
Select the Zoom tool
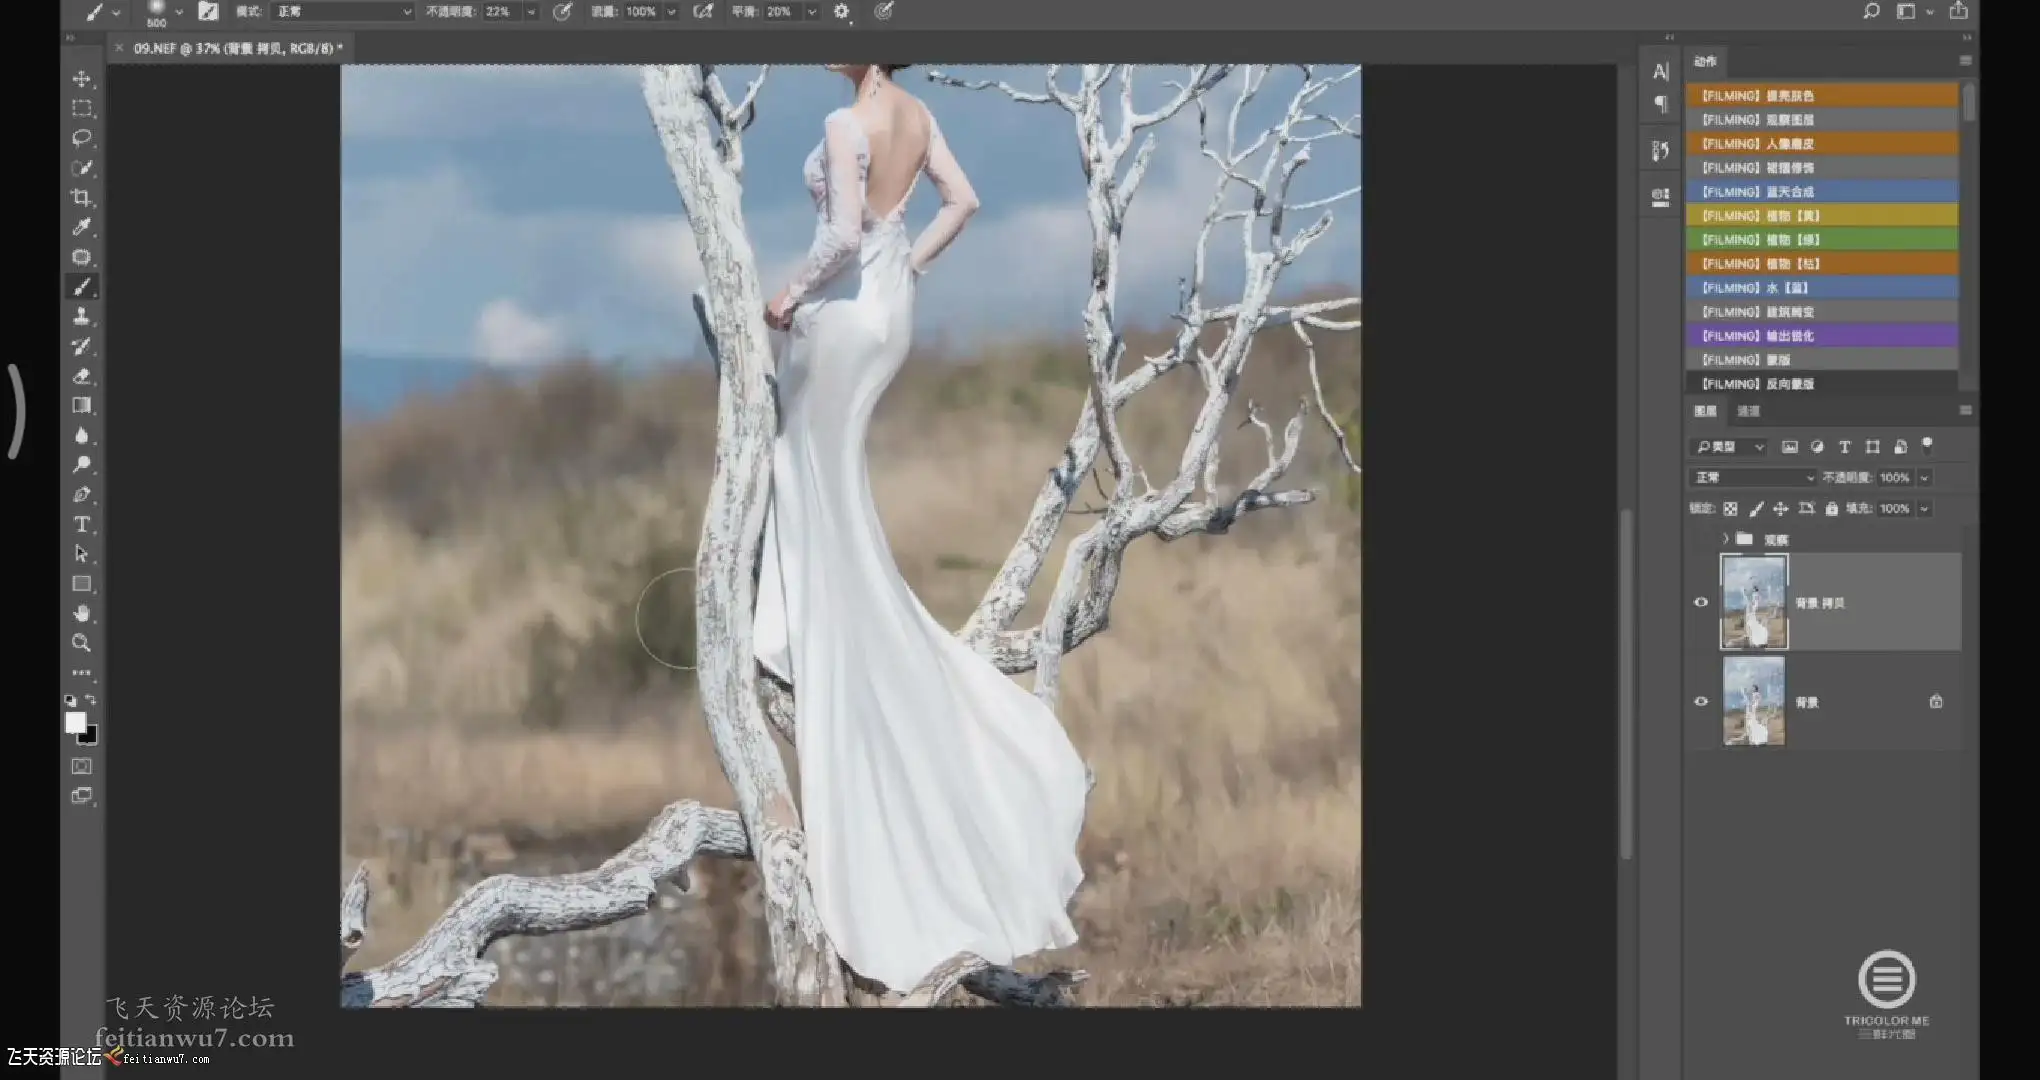click(x=82, y=643)
